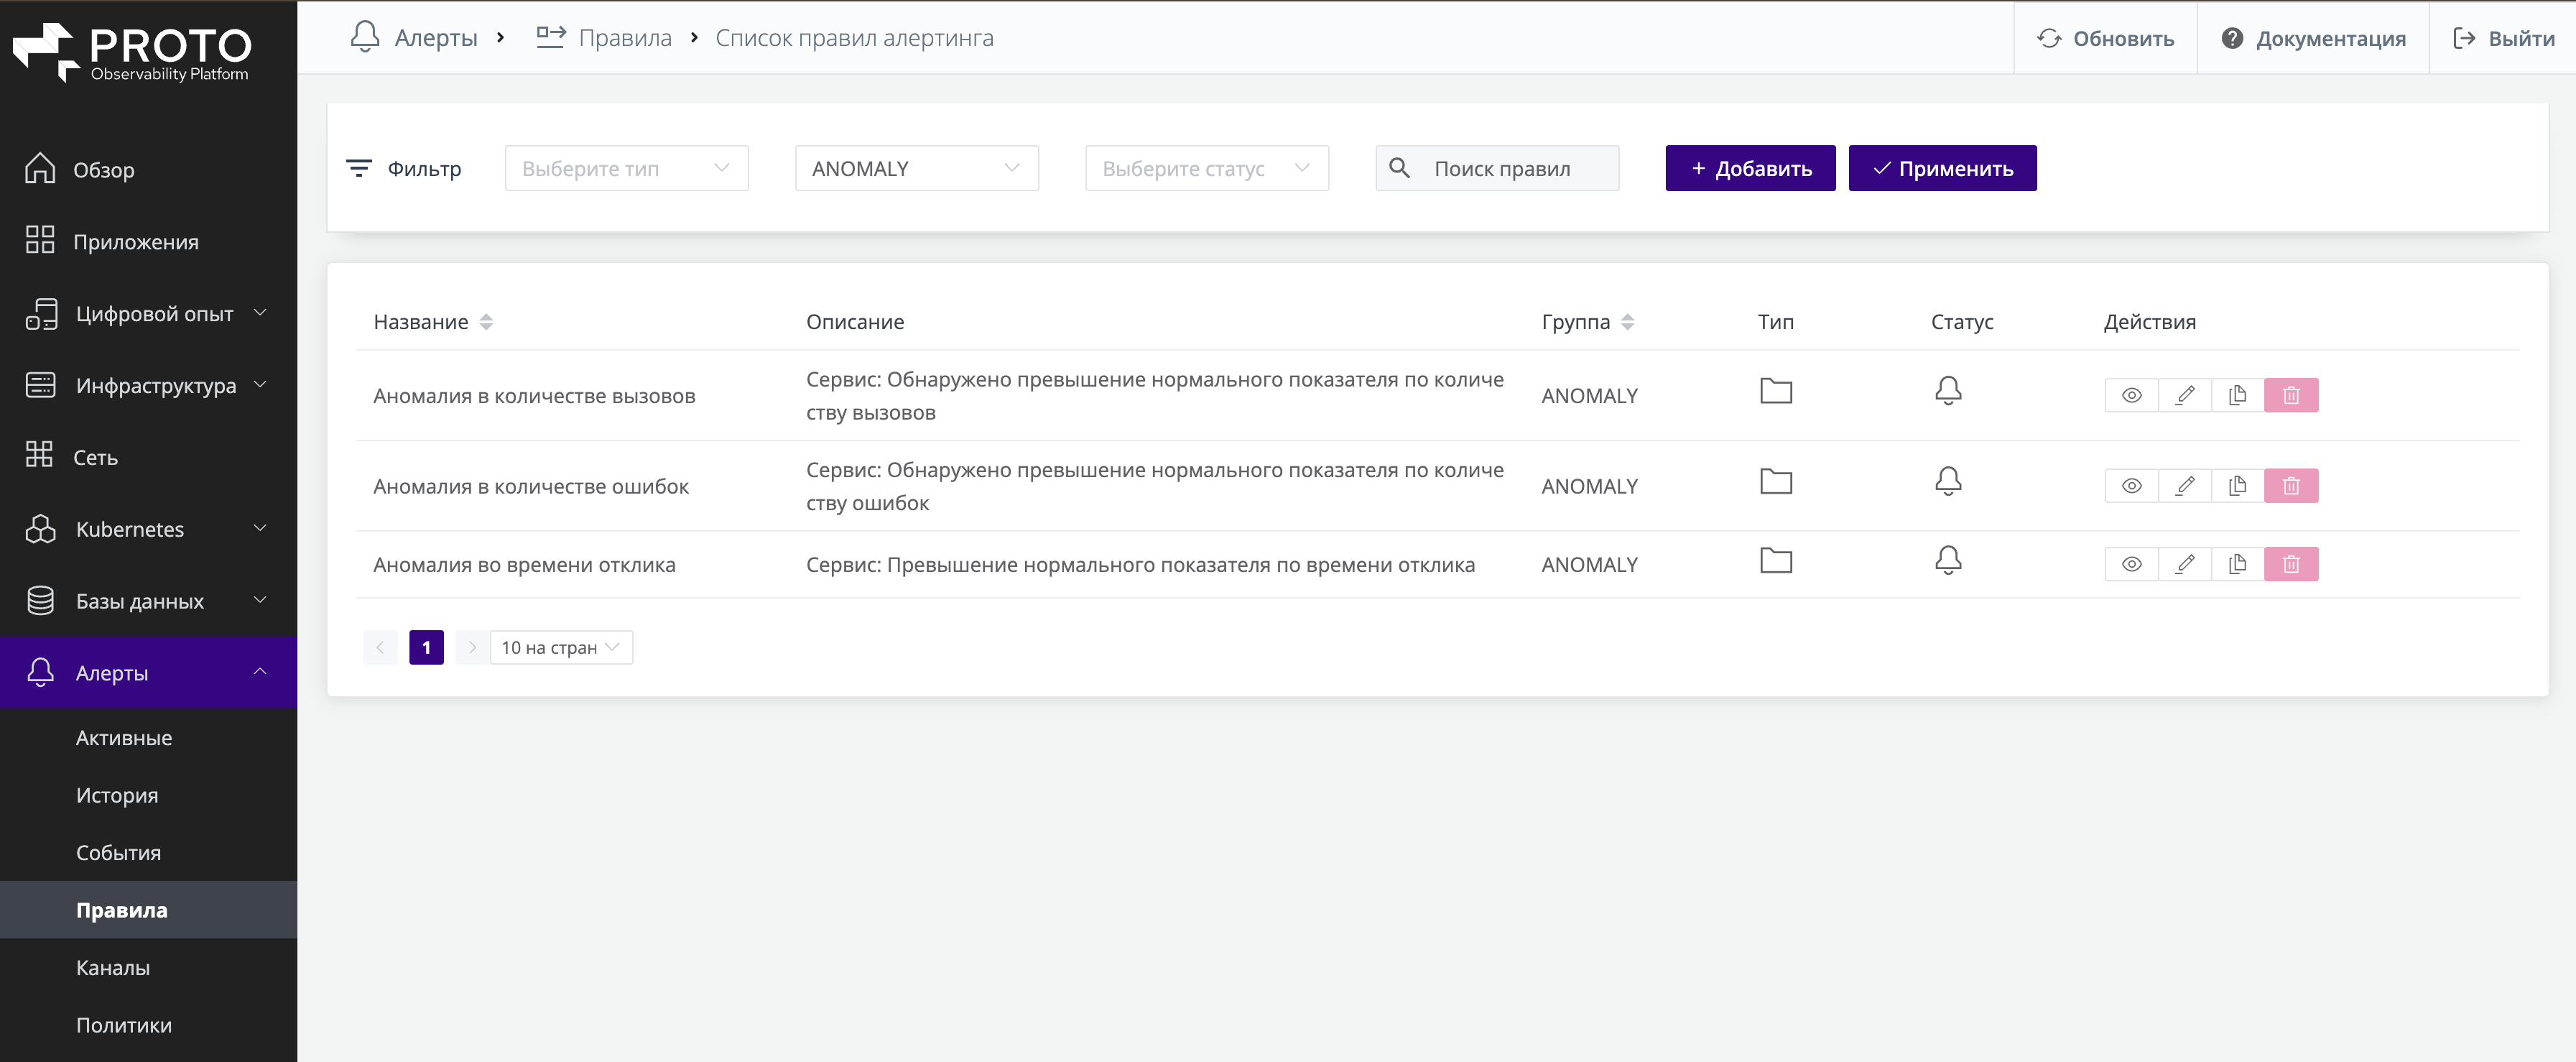The height and width of the screenshot is (1062, 2576).
Task: Open the Выберите статус dropdown
Action: click(1207, 168)
